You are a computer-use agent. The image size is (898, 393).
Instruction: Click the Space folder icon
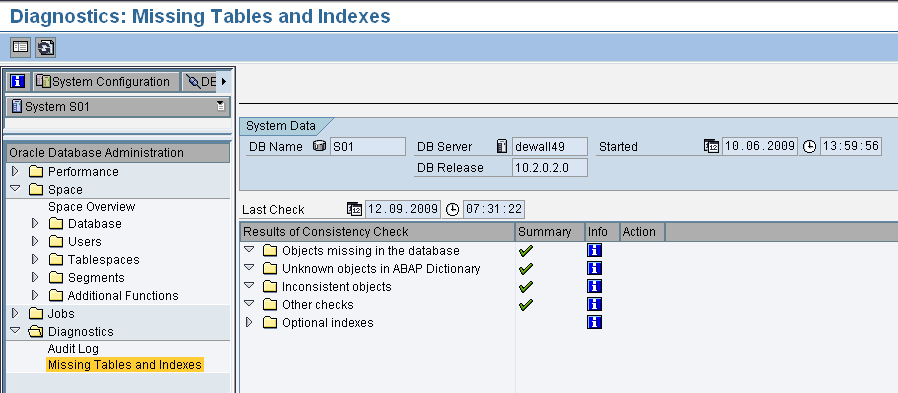(36, 190)
